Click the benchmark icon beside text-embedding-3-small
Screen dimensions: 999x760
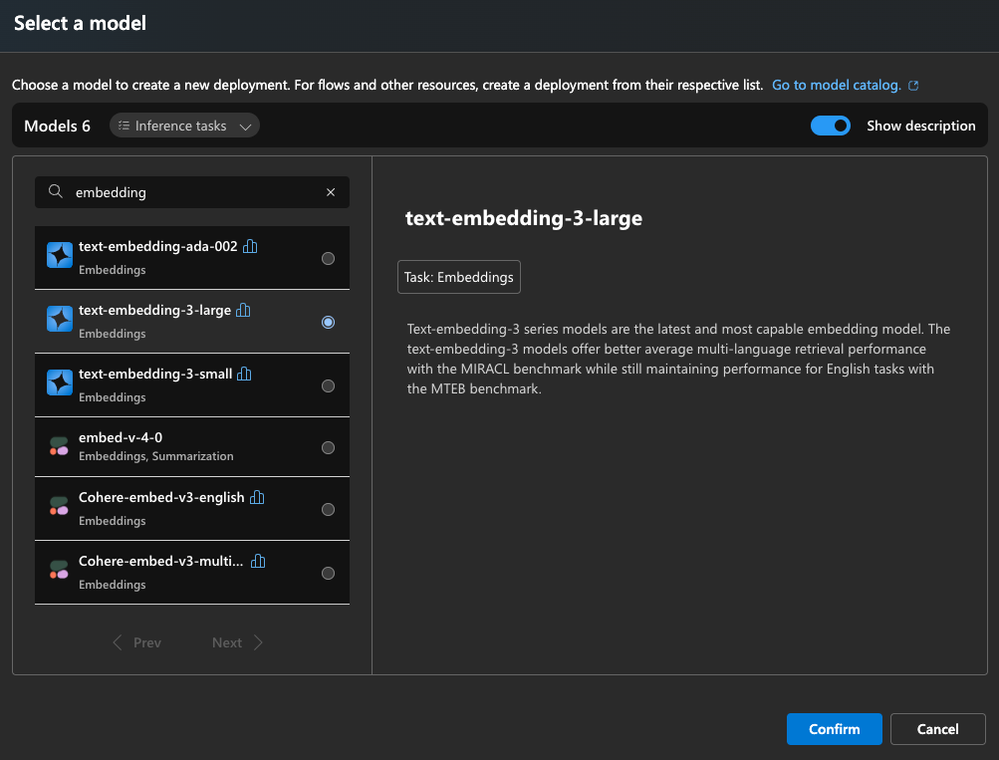click(244, 374)
